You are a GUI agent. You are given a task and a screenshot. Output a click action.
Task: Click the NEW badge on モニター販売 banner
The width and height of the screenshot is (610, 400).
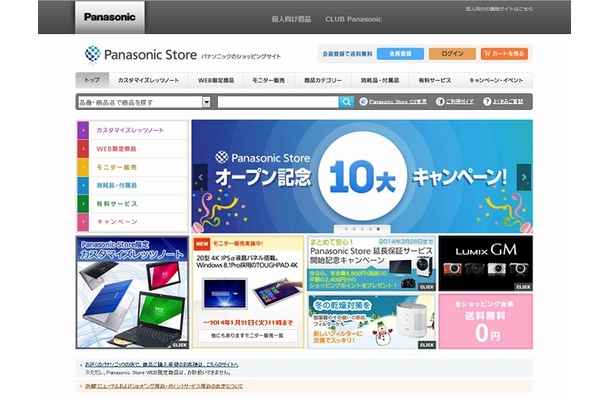click(202, 244)
